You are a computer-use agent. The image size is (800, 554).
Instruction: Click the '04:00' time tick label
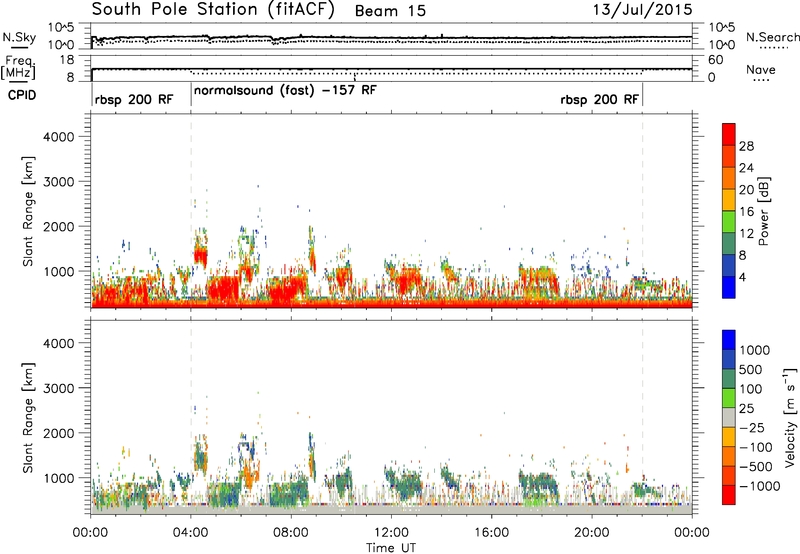(x=191, y=533)
